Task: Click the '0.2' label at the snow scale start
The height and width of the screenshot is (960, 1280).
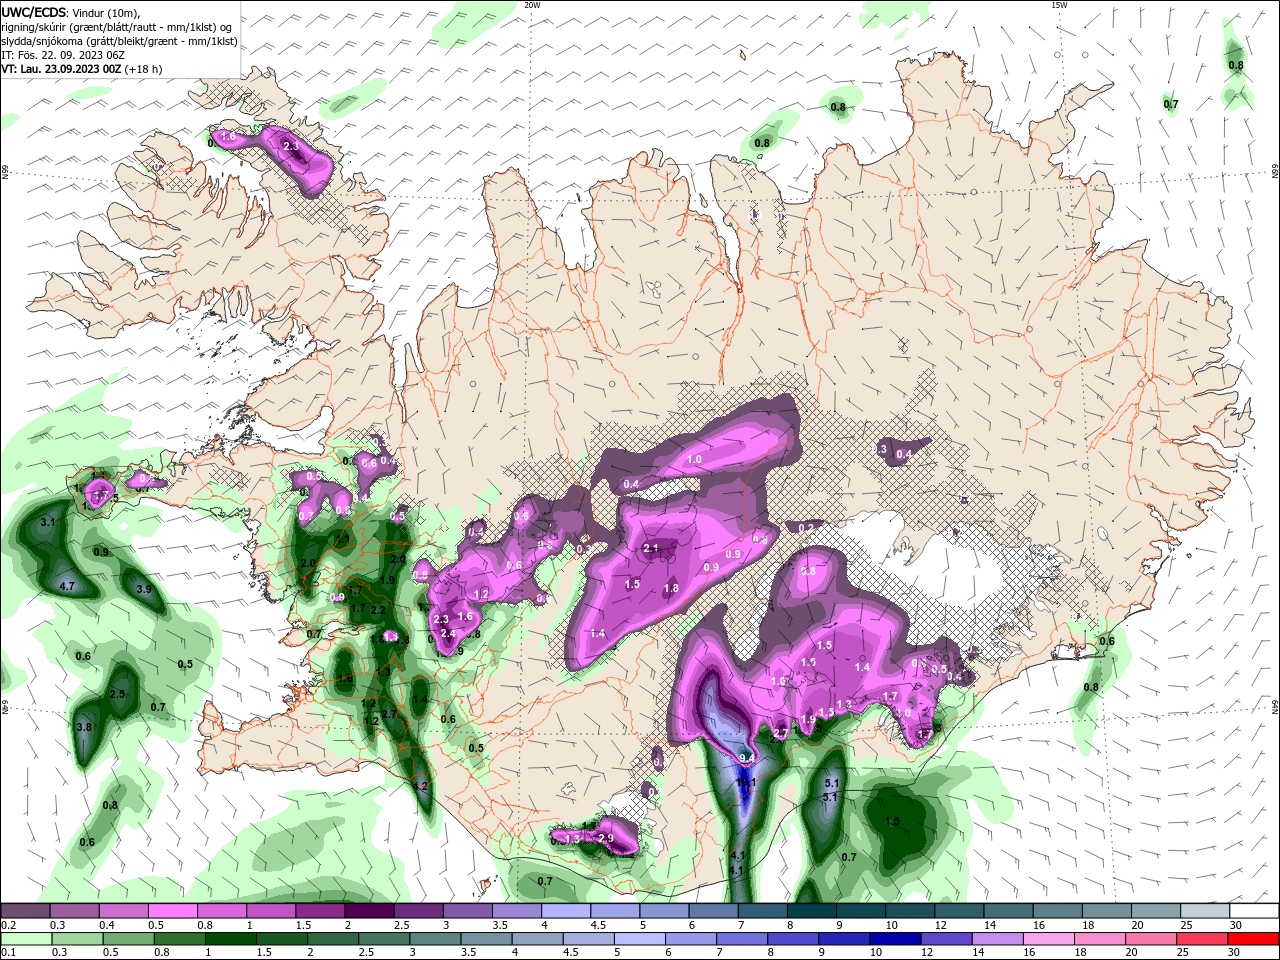Action: click(x=7, y=925)
